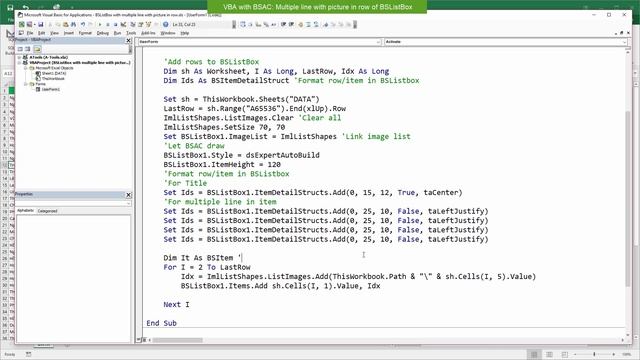
Task: Toggle Bookmark with the flag icon
Action: click(x=326, y=24)
